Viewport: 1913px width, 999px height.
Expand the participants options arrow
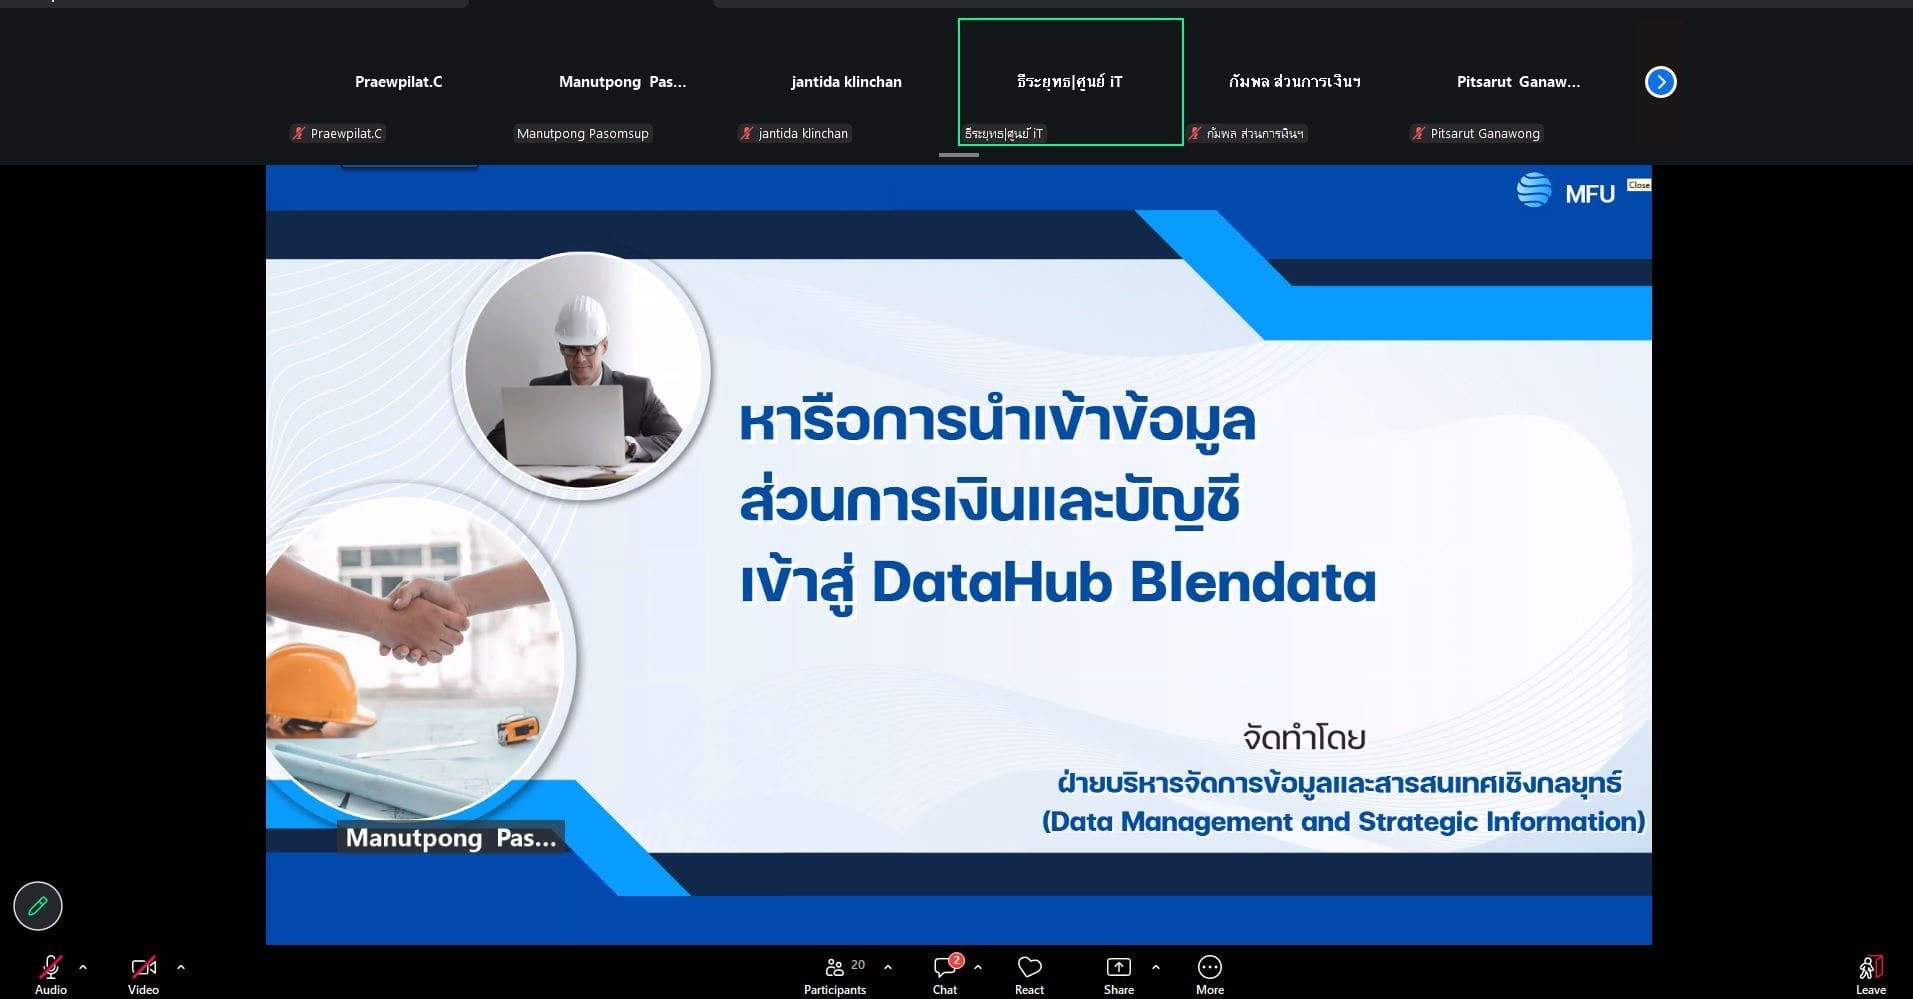888,967
